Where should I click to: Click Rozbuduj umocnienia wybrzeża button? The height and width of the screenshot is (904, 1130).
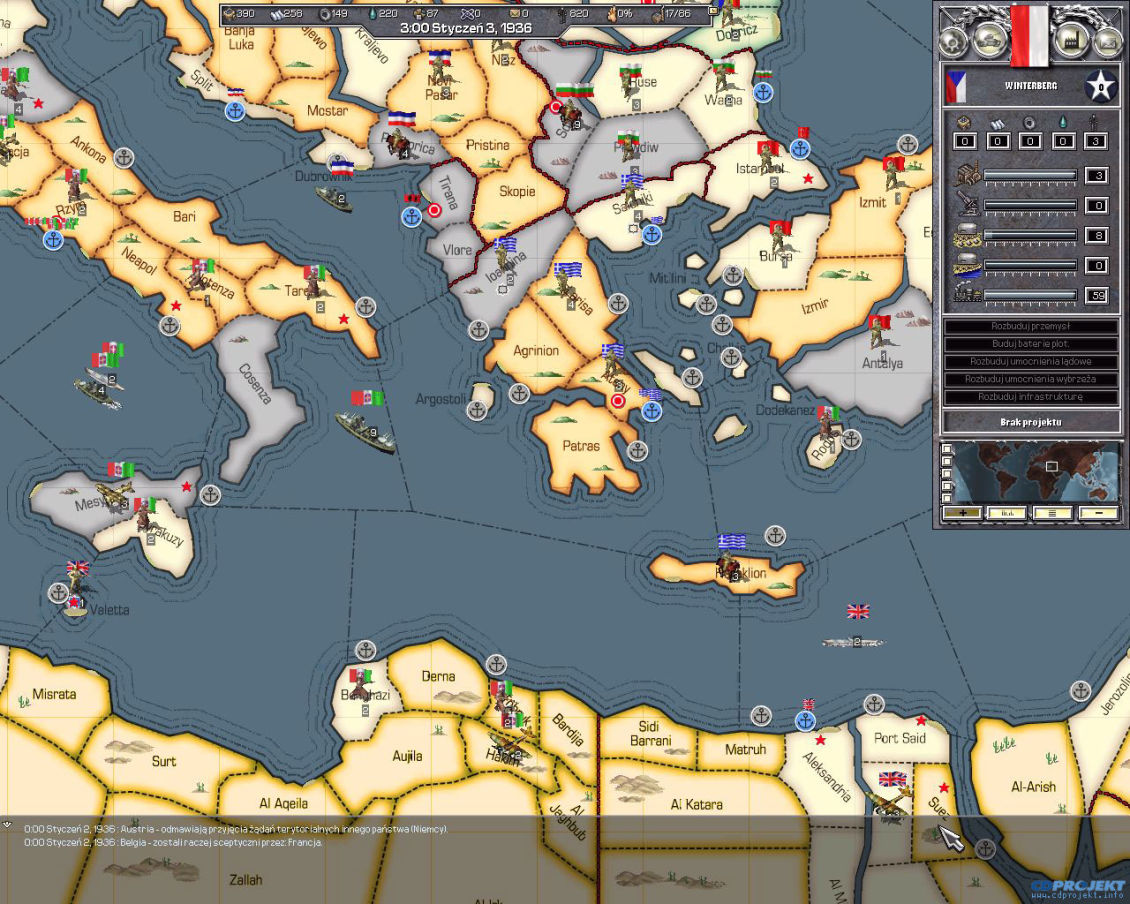point(1031,378)
